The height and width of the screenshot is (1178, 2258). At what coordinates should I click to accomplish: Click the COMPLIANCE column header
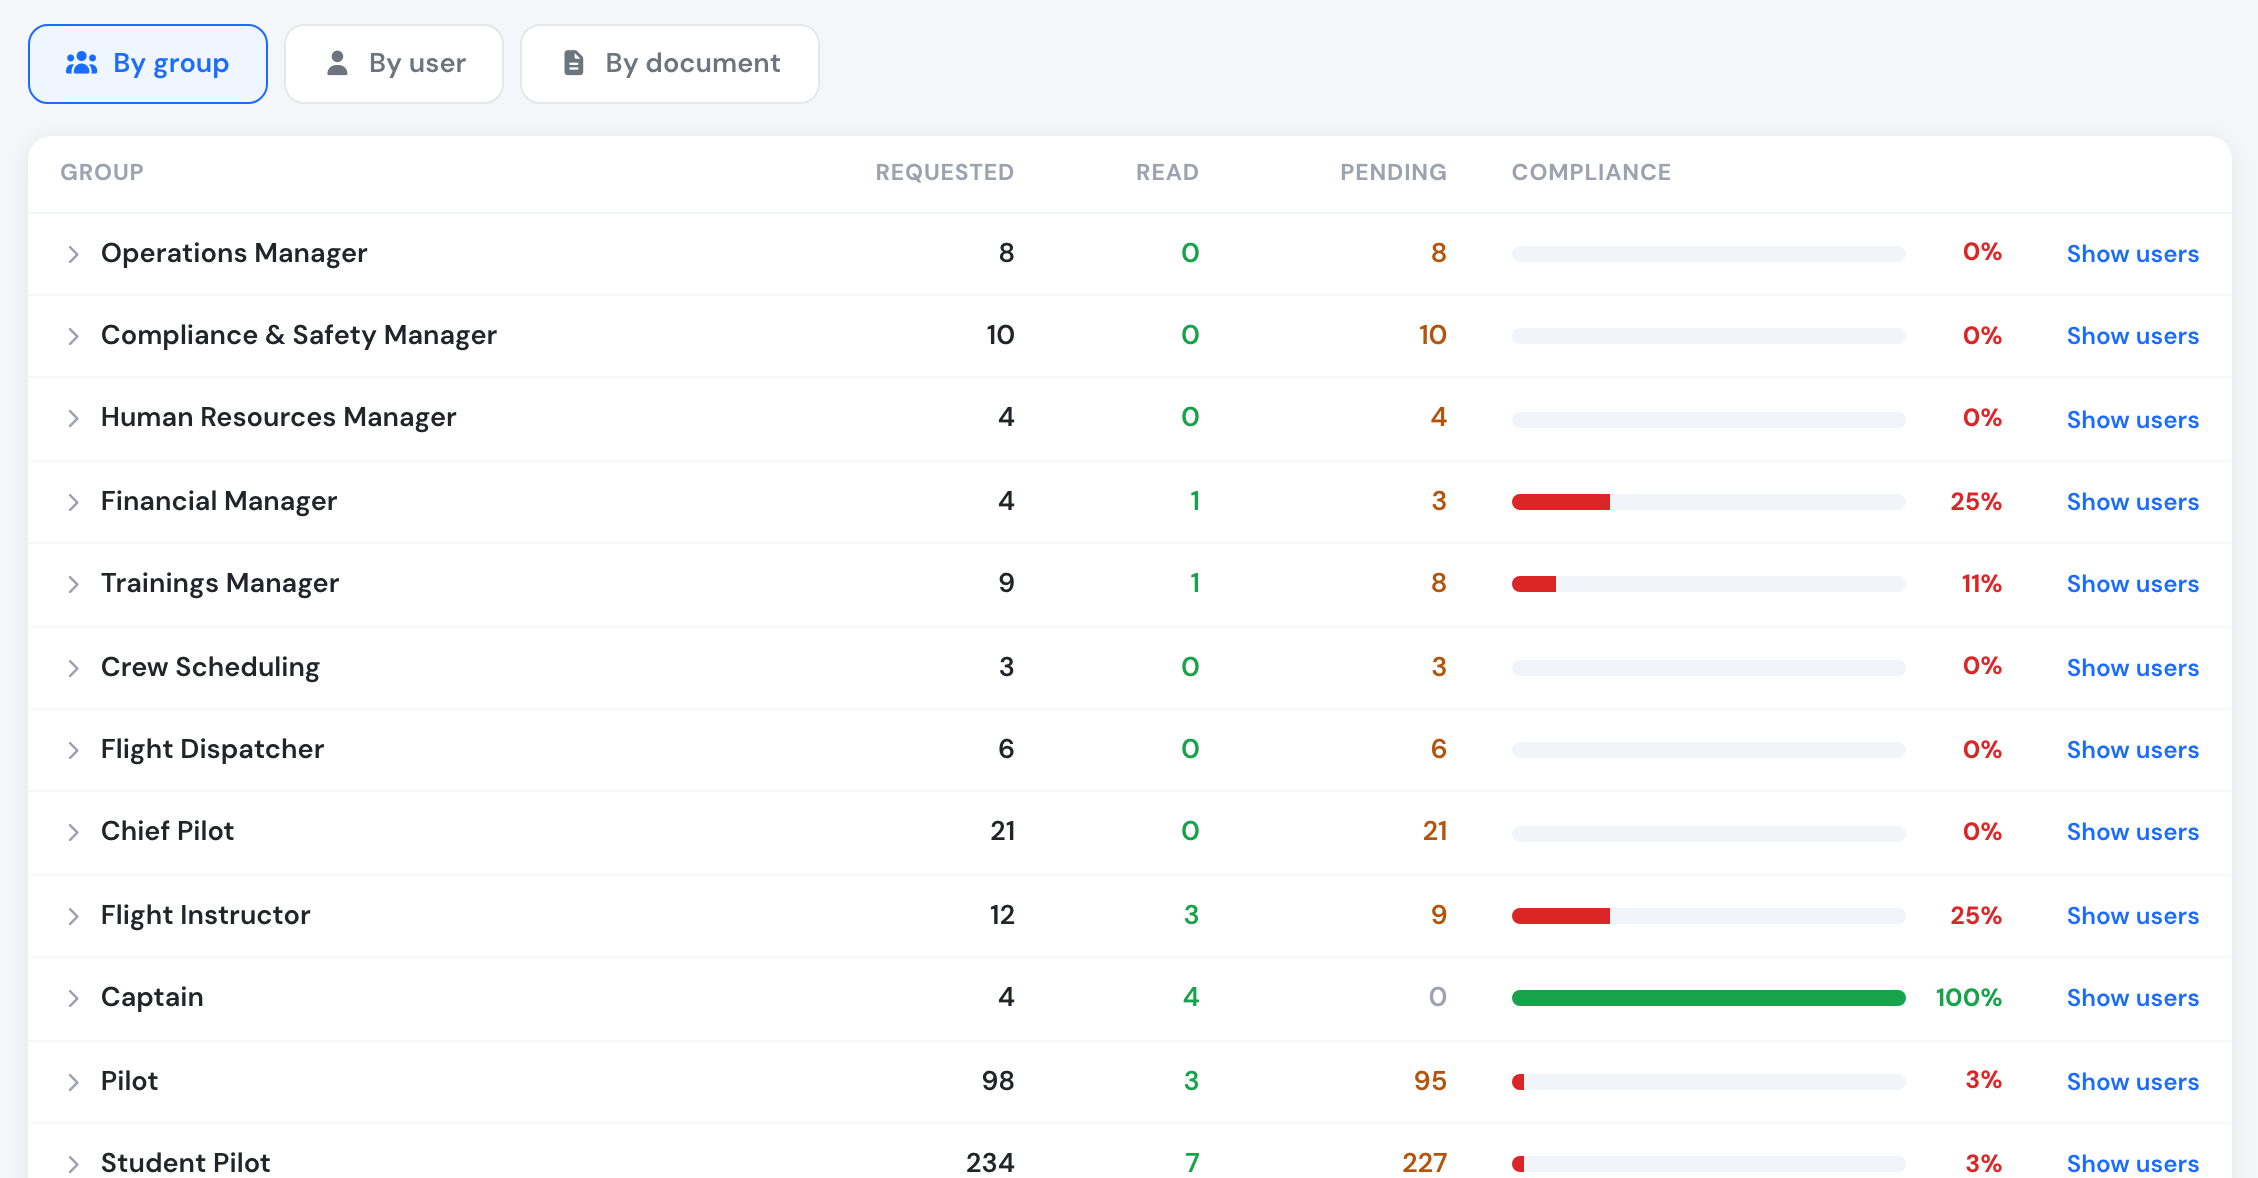coord(1591,172)
